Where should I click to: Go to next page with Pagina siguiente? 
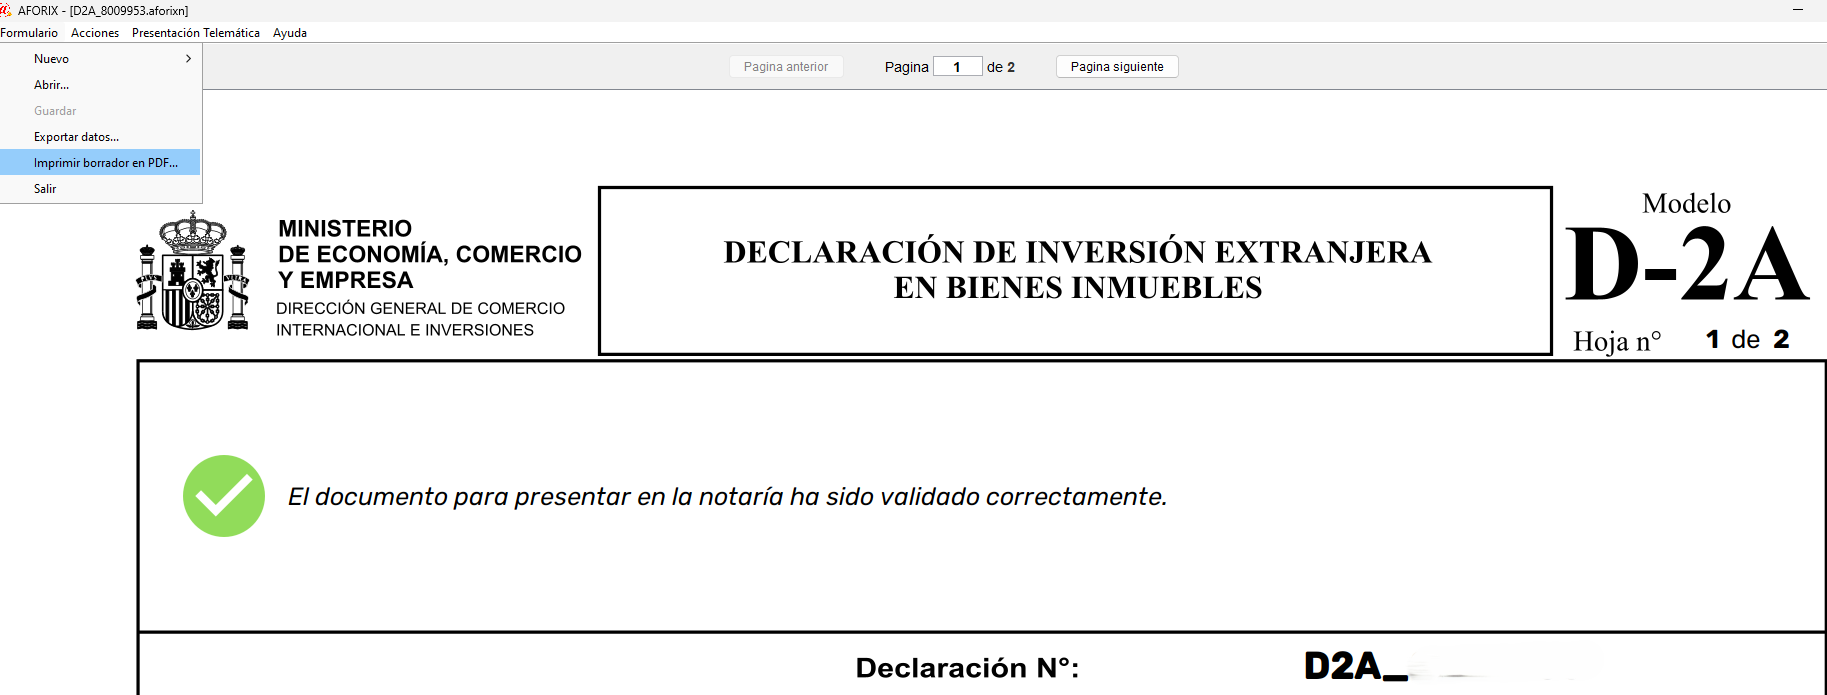tap(1117, 67)
